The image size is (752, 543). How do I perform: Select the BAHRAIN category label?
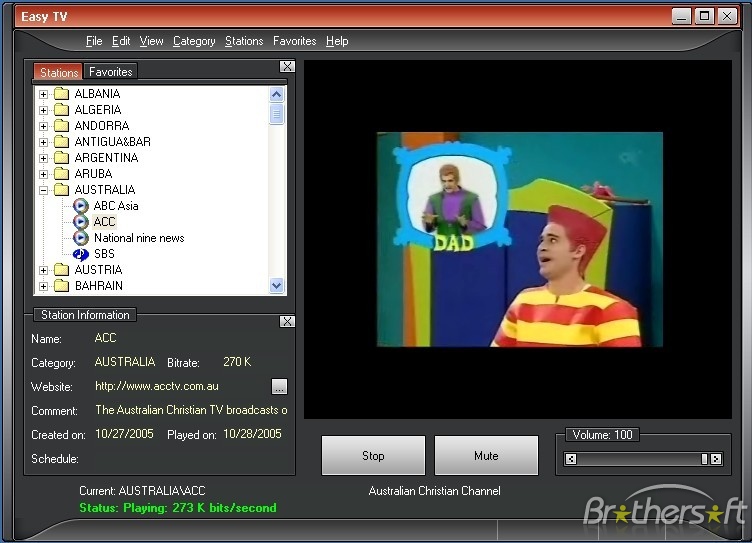click(99, 286)
